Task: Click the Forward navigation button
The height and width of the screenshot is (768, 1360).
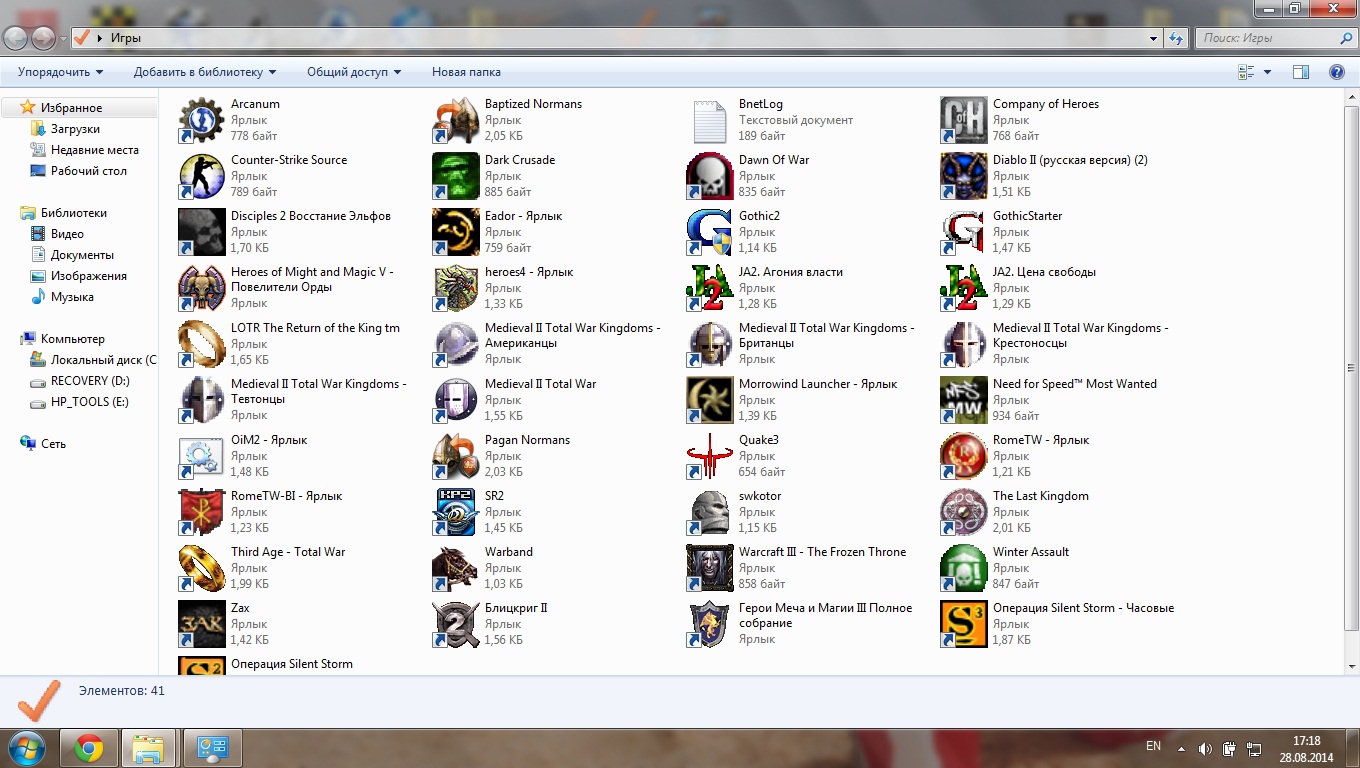Action: 43,38
